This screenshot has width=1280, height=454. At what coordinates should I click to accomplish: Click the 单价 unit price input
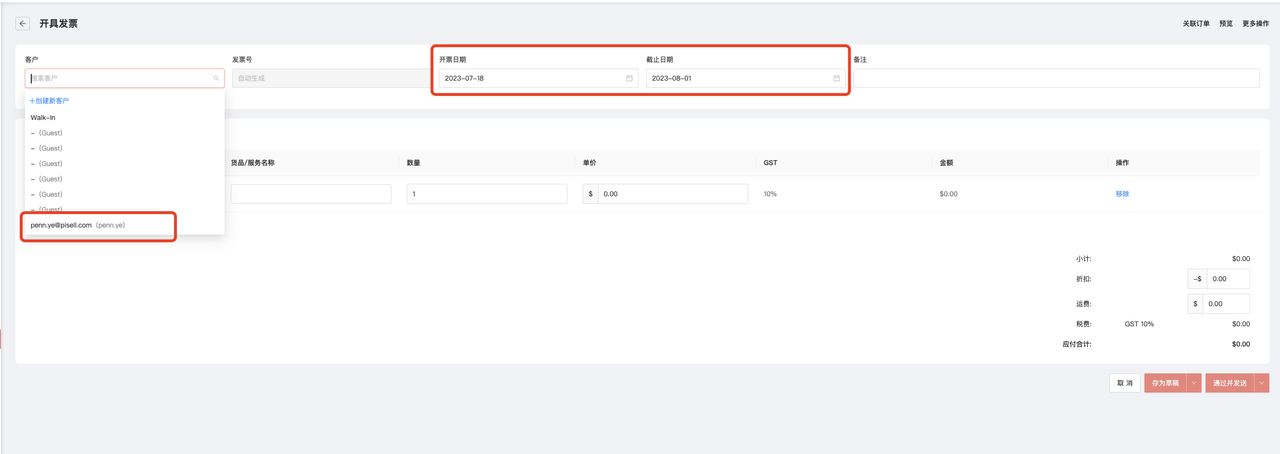point(673,194)
